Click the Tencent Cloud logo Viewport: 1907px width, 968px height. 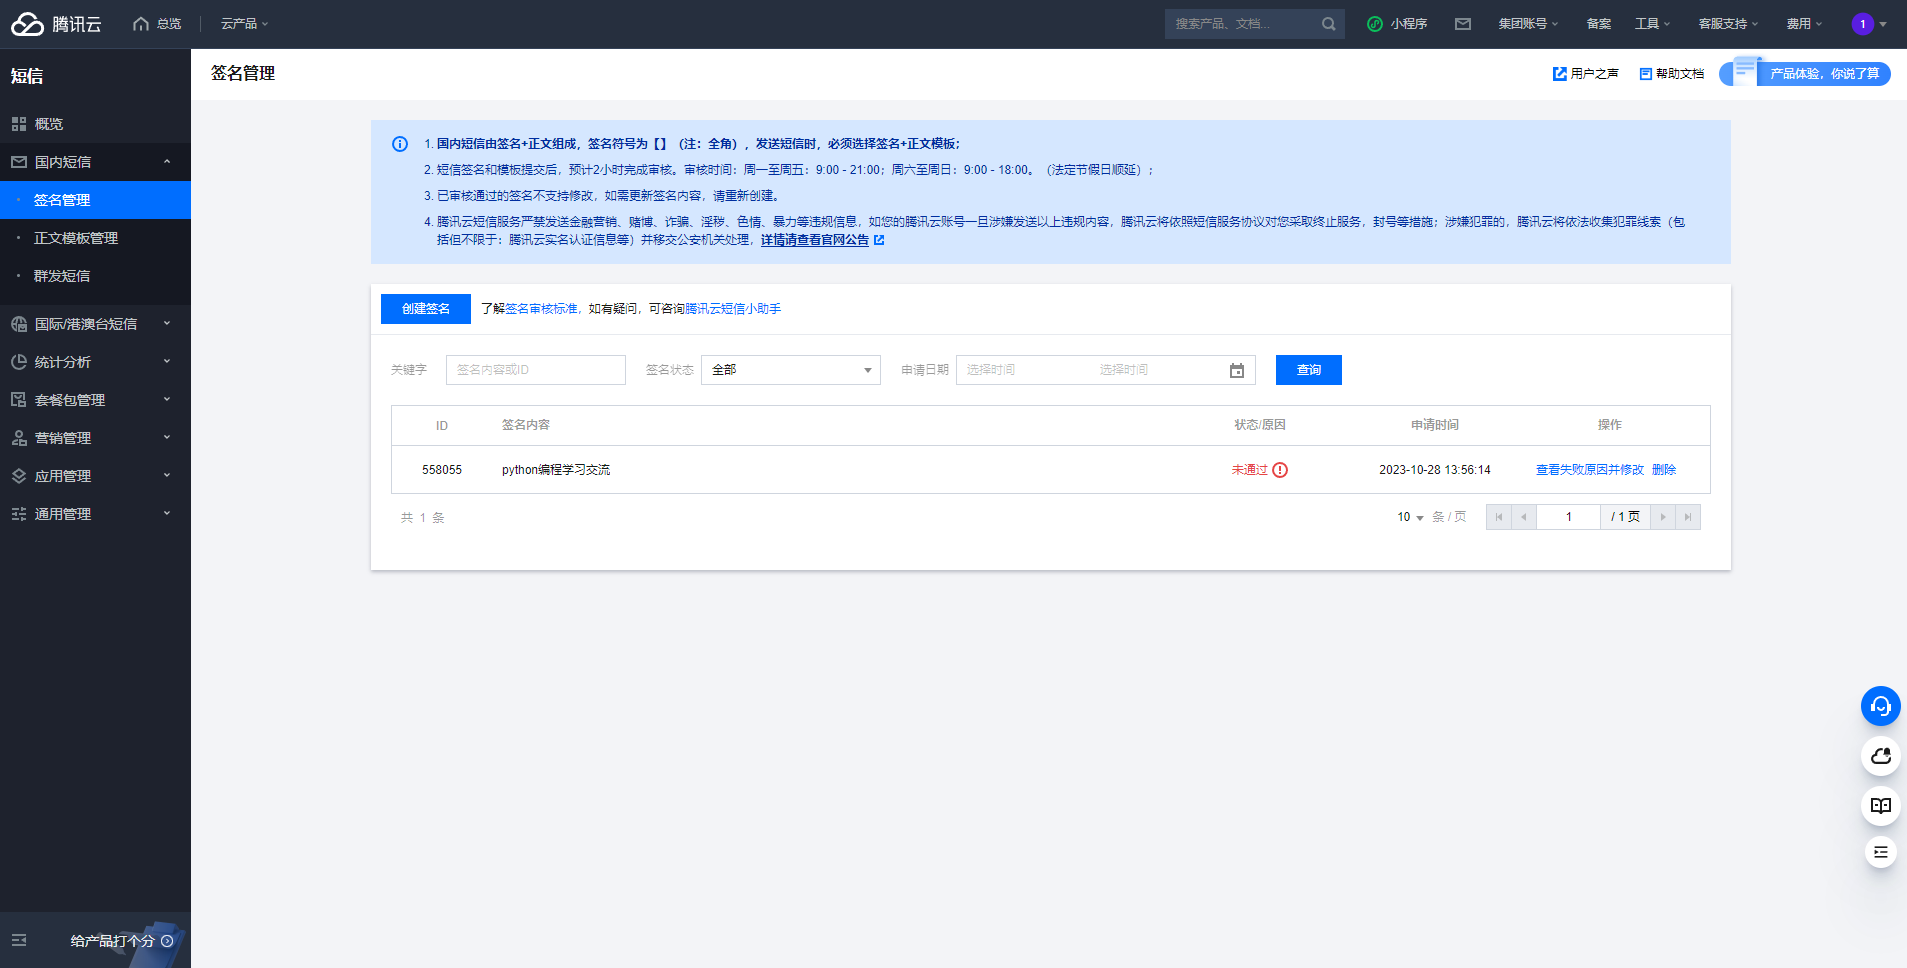click(x=56, y=24)
